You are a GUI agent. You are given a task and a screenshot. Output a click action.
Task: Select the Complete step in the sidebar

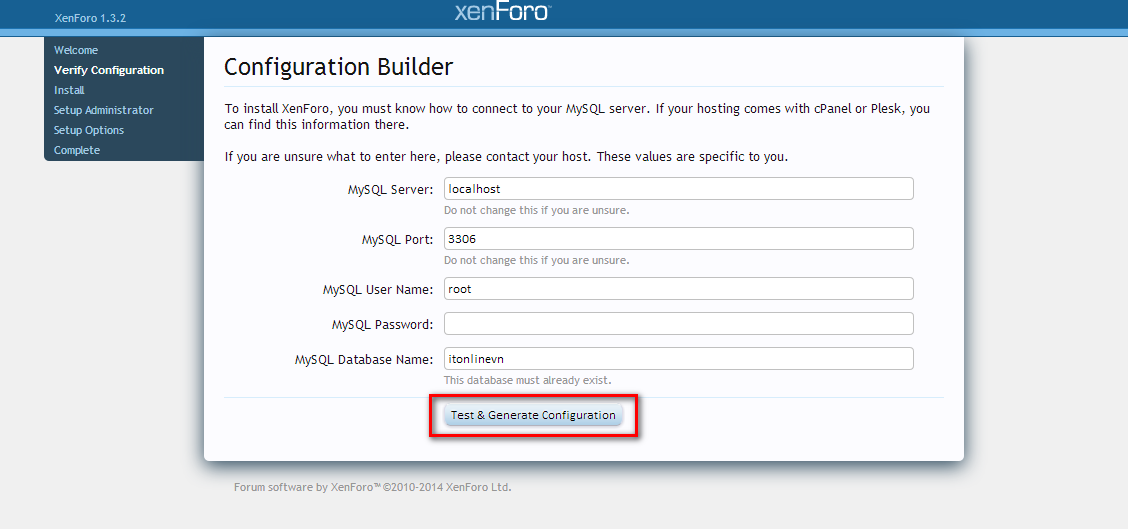[77, 150]
